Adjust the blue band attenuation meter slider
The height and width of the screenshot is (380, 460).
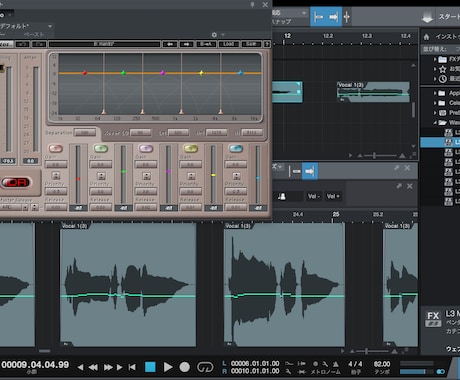click(x=258, y=178)
